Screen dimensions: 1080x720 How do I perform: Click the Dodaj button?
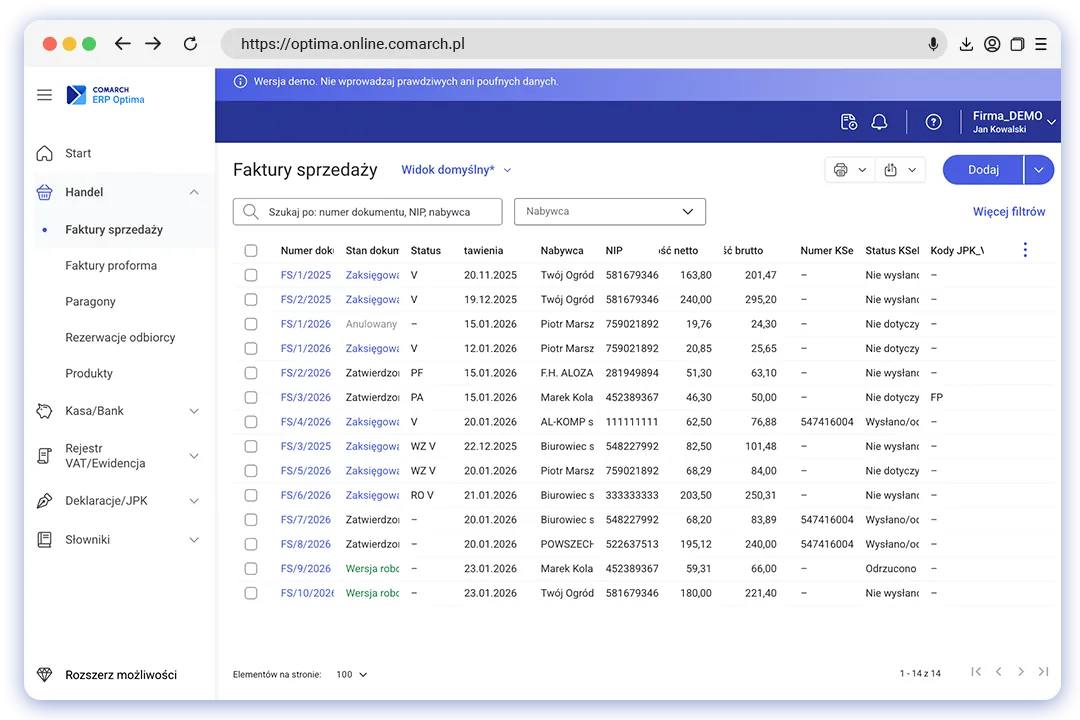click(x=983, y=170)
